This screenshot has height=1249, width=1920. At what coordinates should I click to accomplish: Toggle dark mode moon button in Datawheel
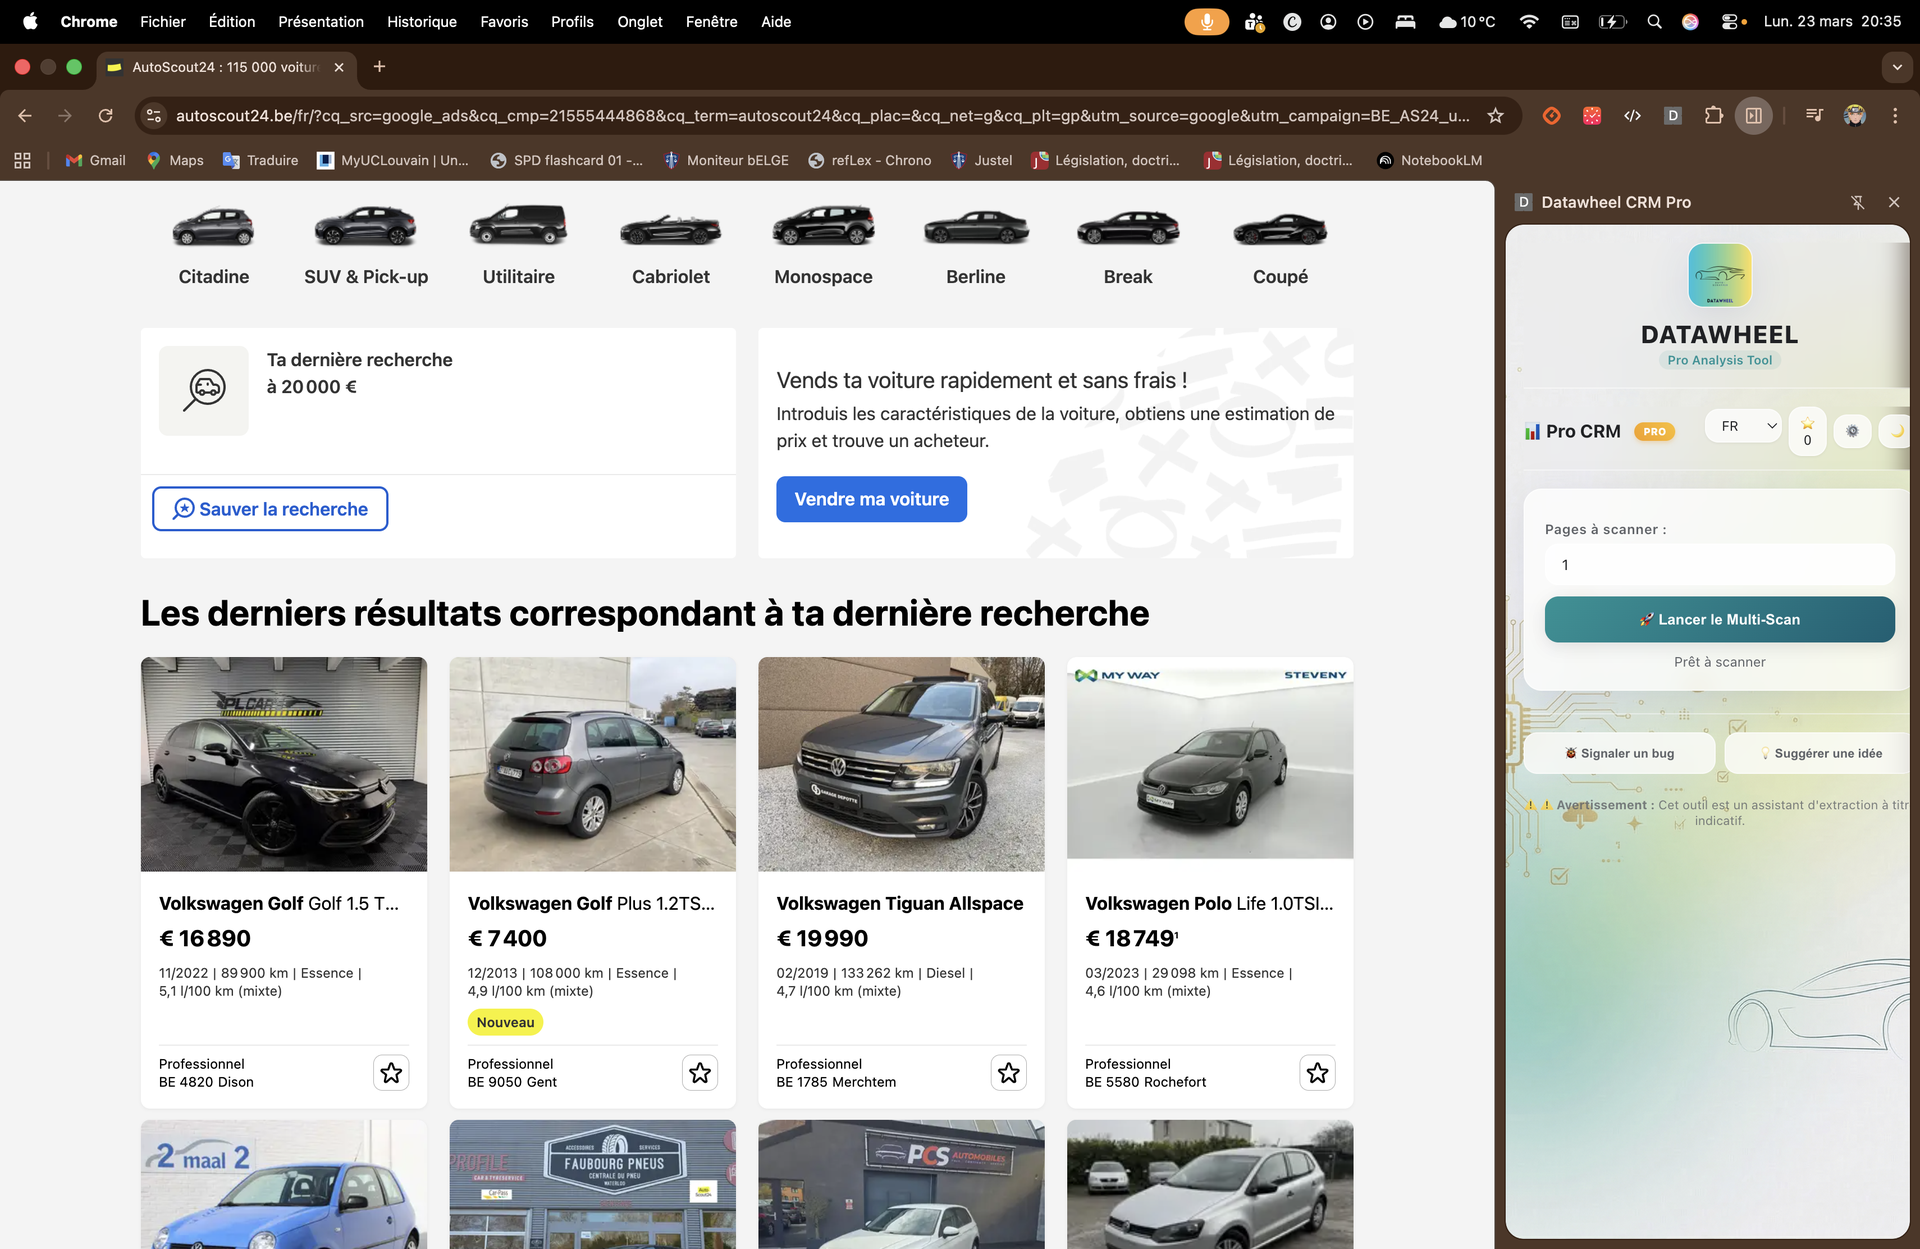(1896, 431)
